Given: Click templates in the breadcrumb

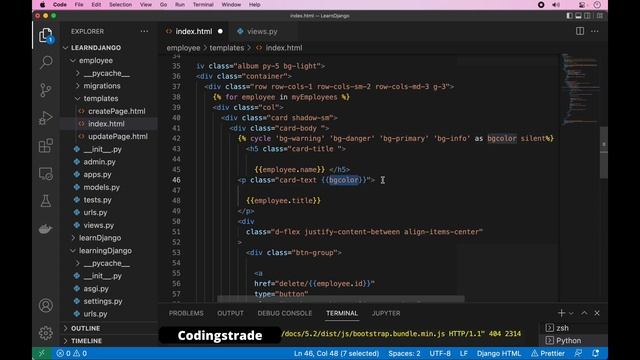Looking at the screenshot, I should click(x=227, y=48).
